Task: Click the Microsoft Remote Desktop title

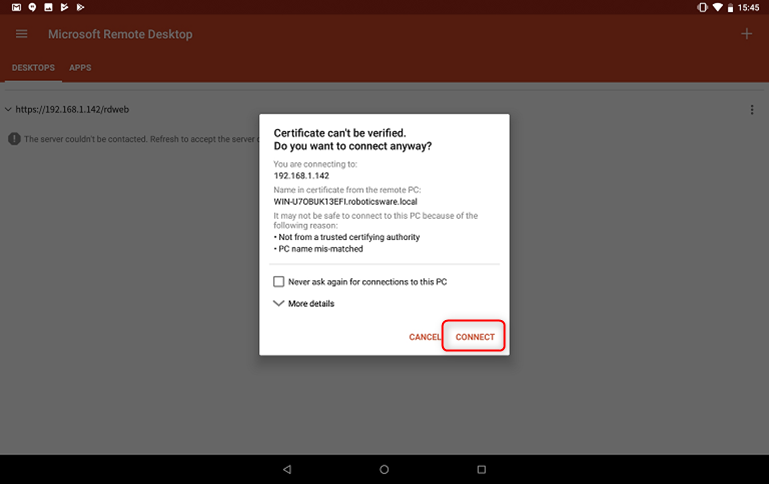Action: coord(120,34)
